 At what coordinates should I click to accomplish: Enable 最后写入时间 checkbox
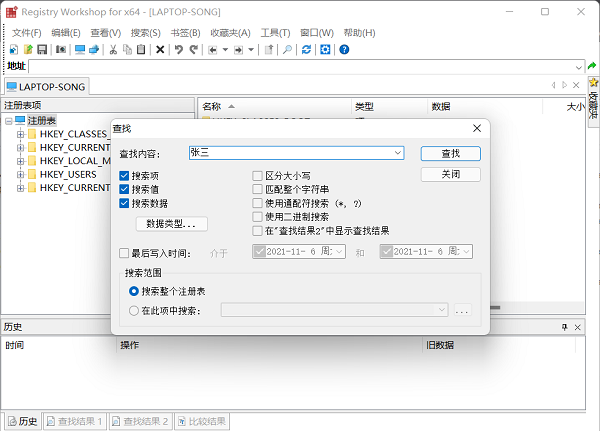point(124,253)
